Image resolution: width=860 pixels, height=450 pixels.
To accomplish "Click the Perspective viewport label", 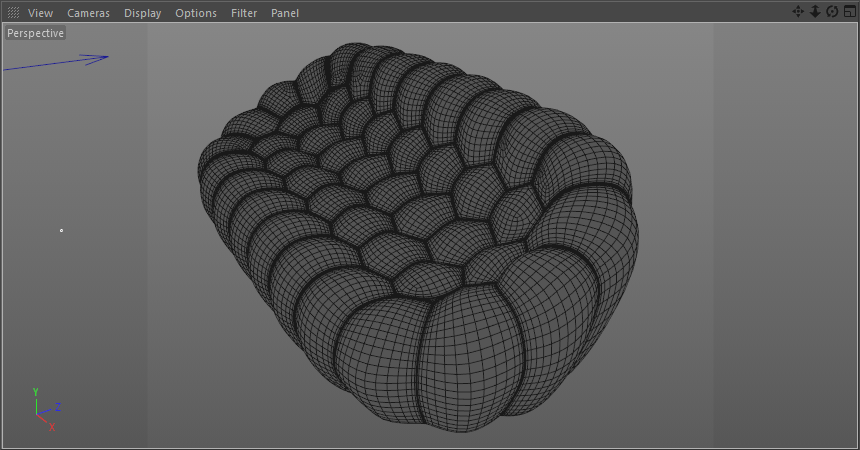I will (35, 33).
